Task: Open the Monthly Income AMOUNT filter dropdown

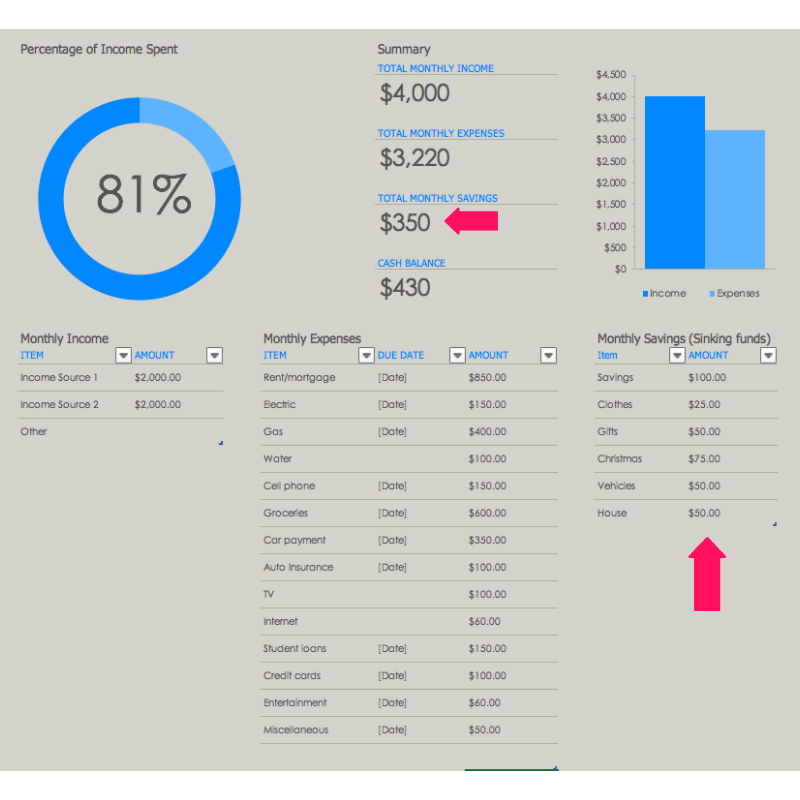Action: click(x=214, y=355)
